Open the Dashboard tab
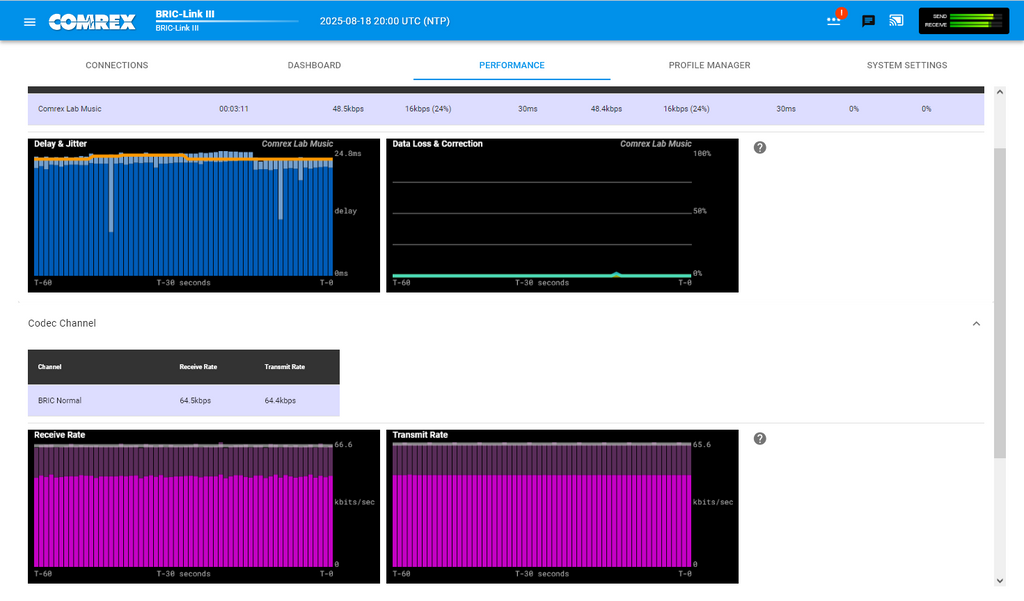Viewport: 1024px width, 601px height. point(314,65)
